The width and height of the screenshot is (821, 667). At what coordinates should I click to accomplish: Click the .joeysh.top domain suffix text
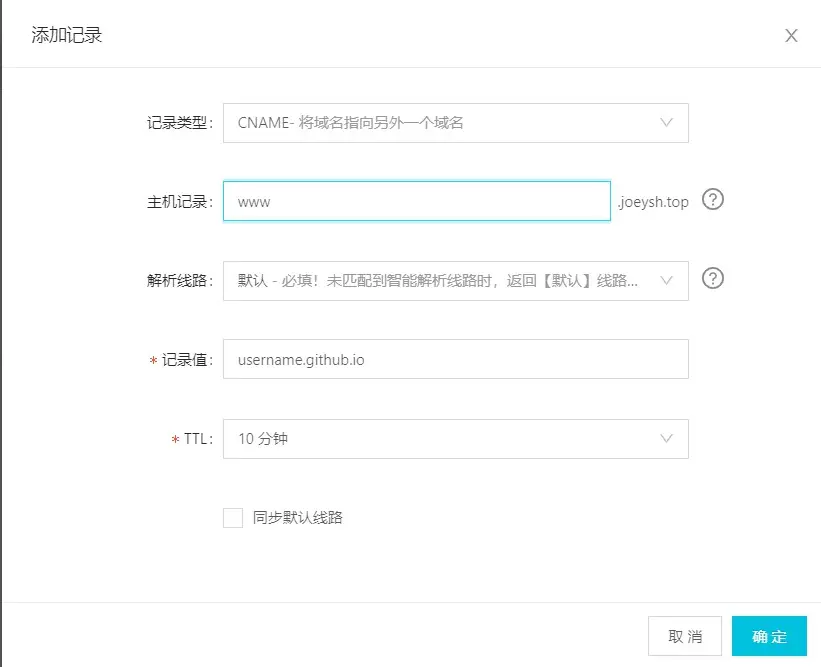click(653, 202)
